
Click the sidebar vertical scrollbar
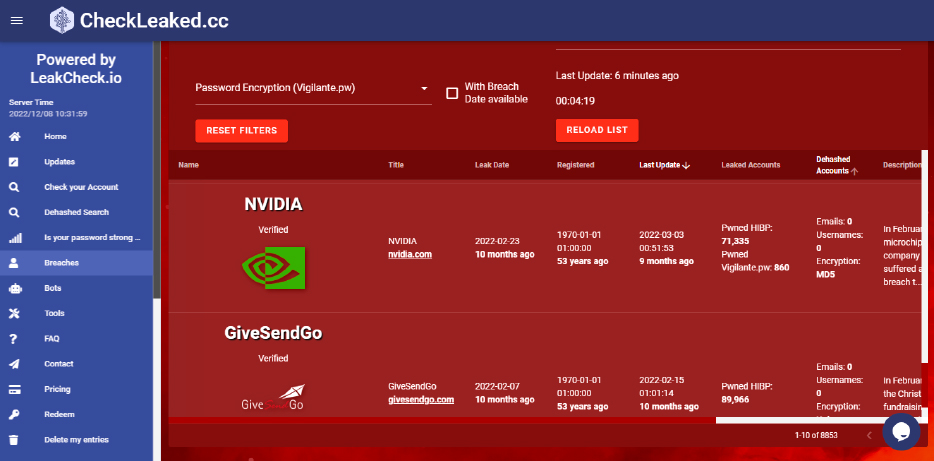click(157, 170)
